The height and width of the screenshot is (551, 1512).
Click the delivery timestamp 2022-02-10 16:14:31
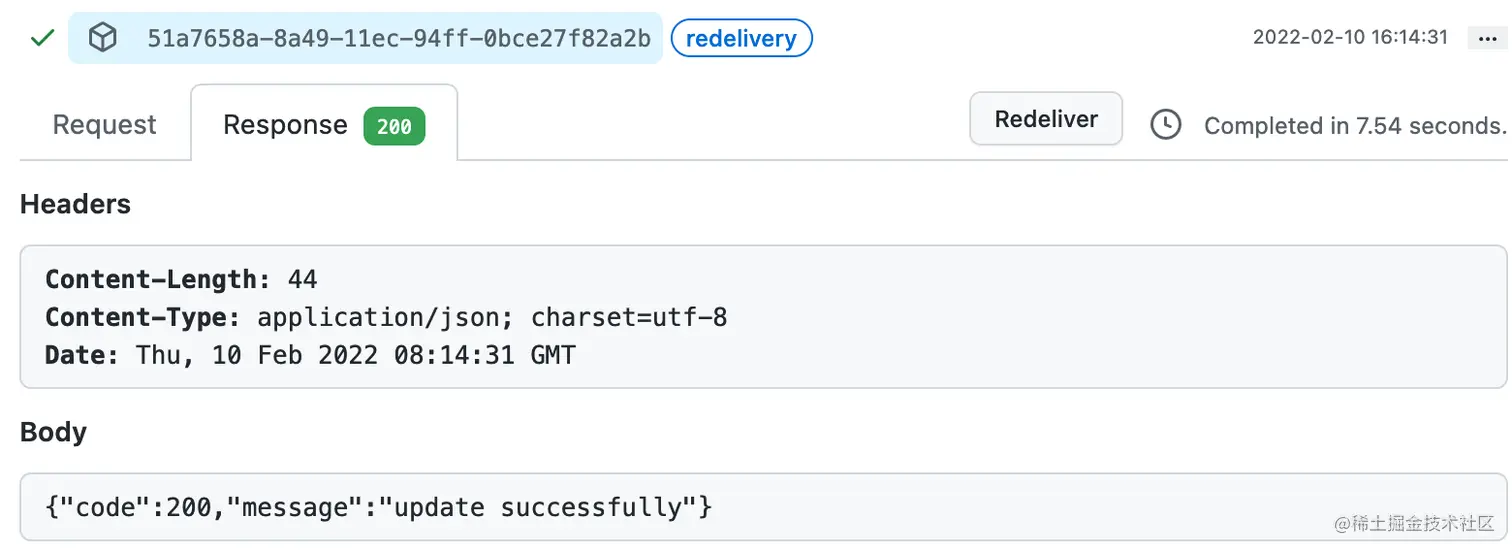pyautogui.click(x=1350, y=38)
